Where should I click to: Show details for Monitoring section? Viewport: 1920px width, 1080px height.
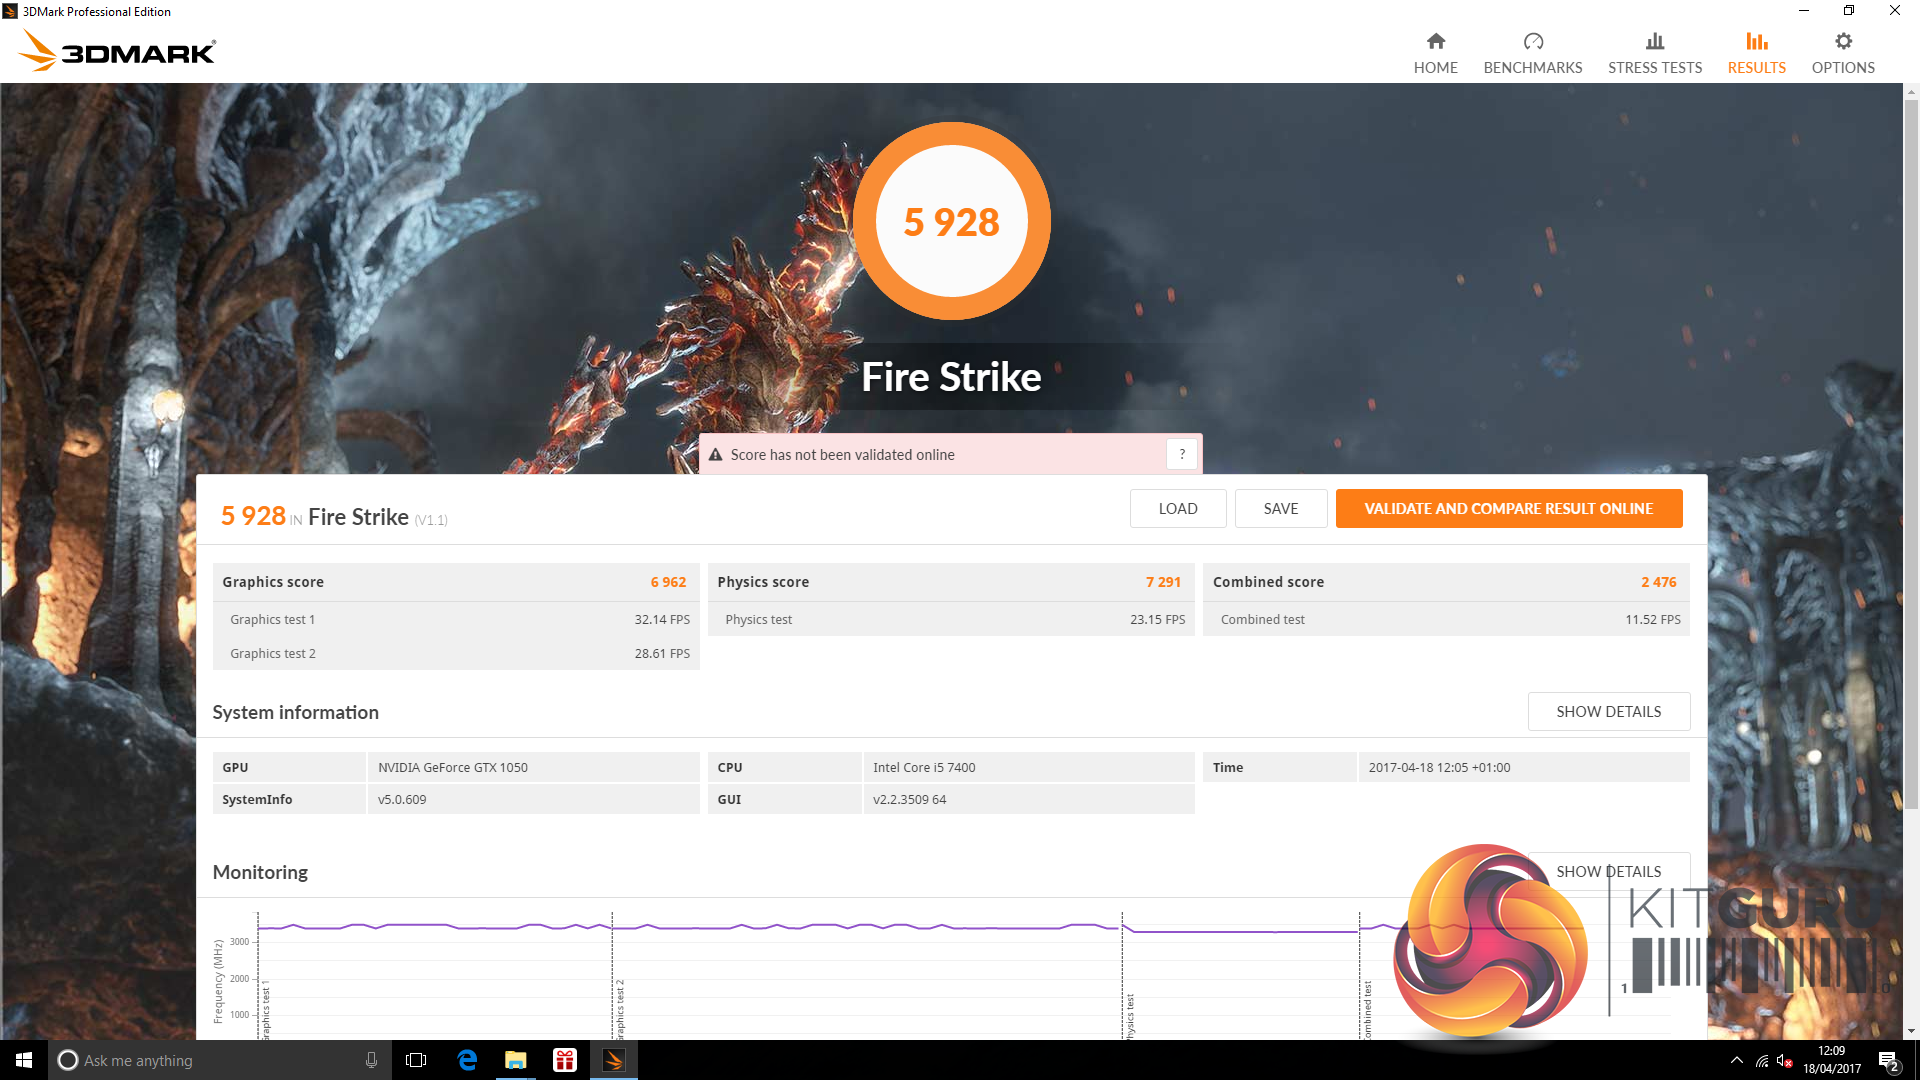[x=1608, y=871]
